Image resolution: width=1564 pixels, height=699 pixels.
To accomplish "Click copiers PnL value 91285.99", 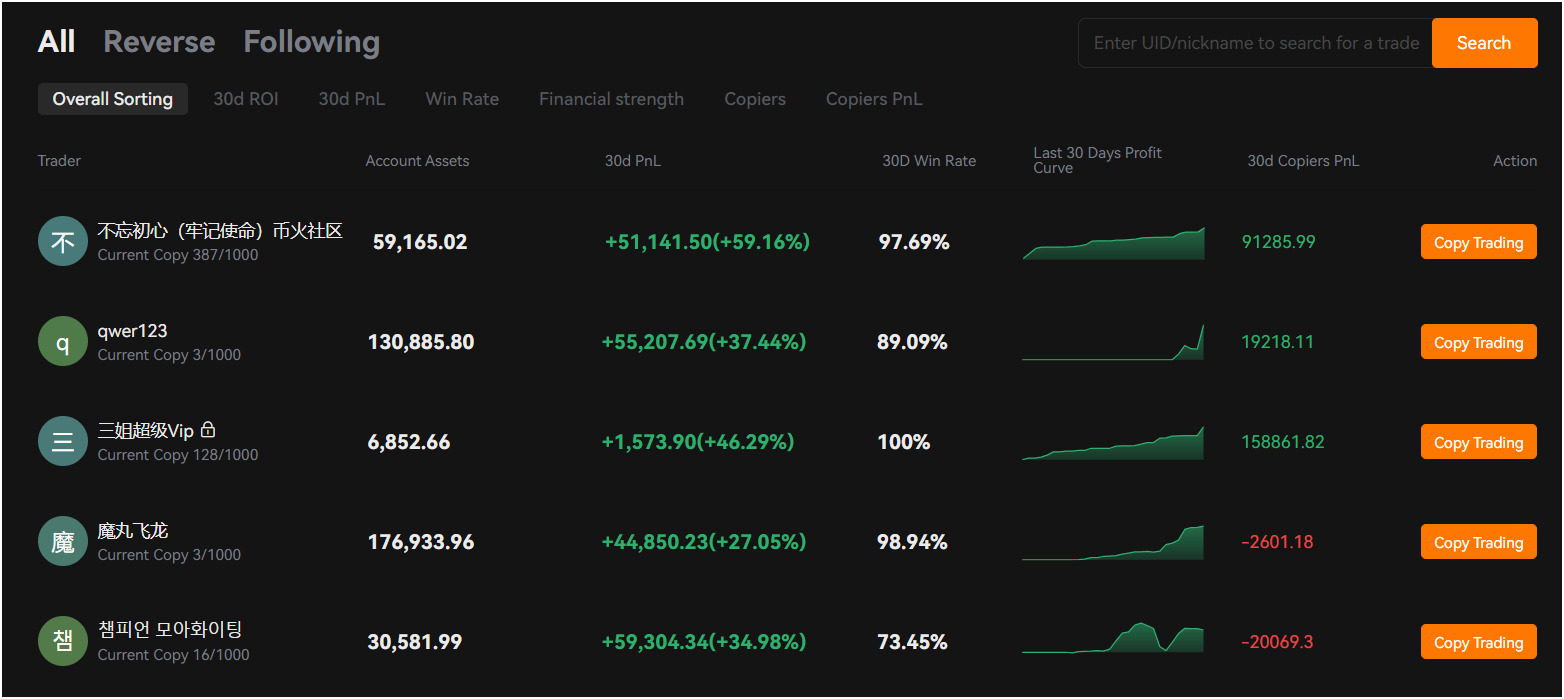I will pyautogui.click(x=1278, y=242).
